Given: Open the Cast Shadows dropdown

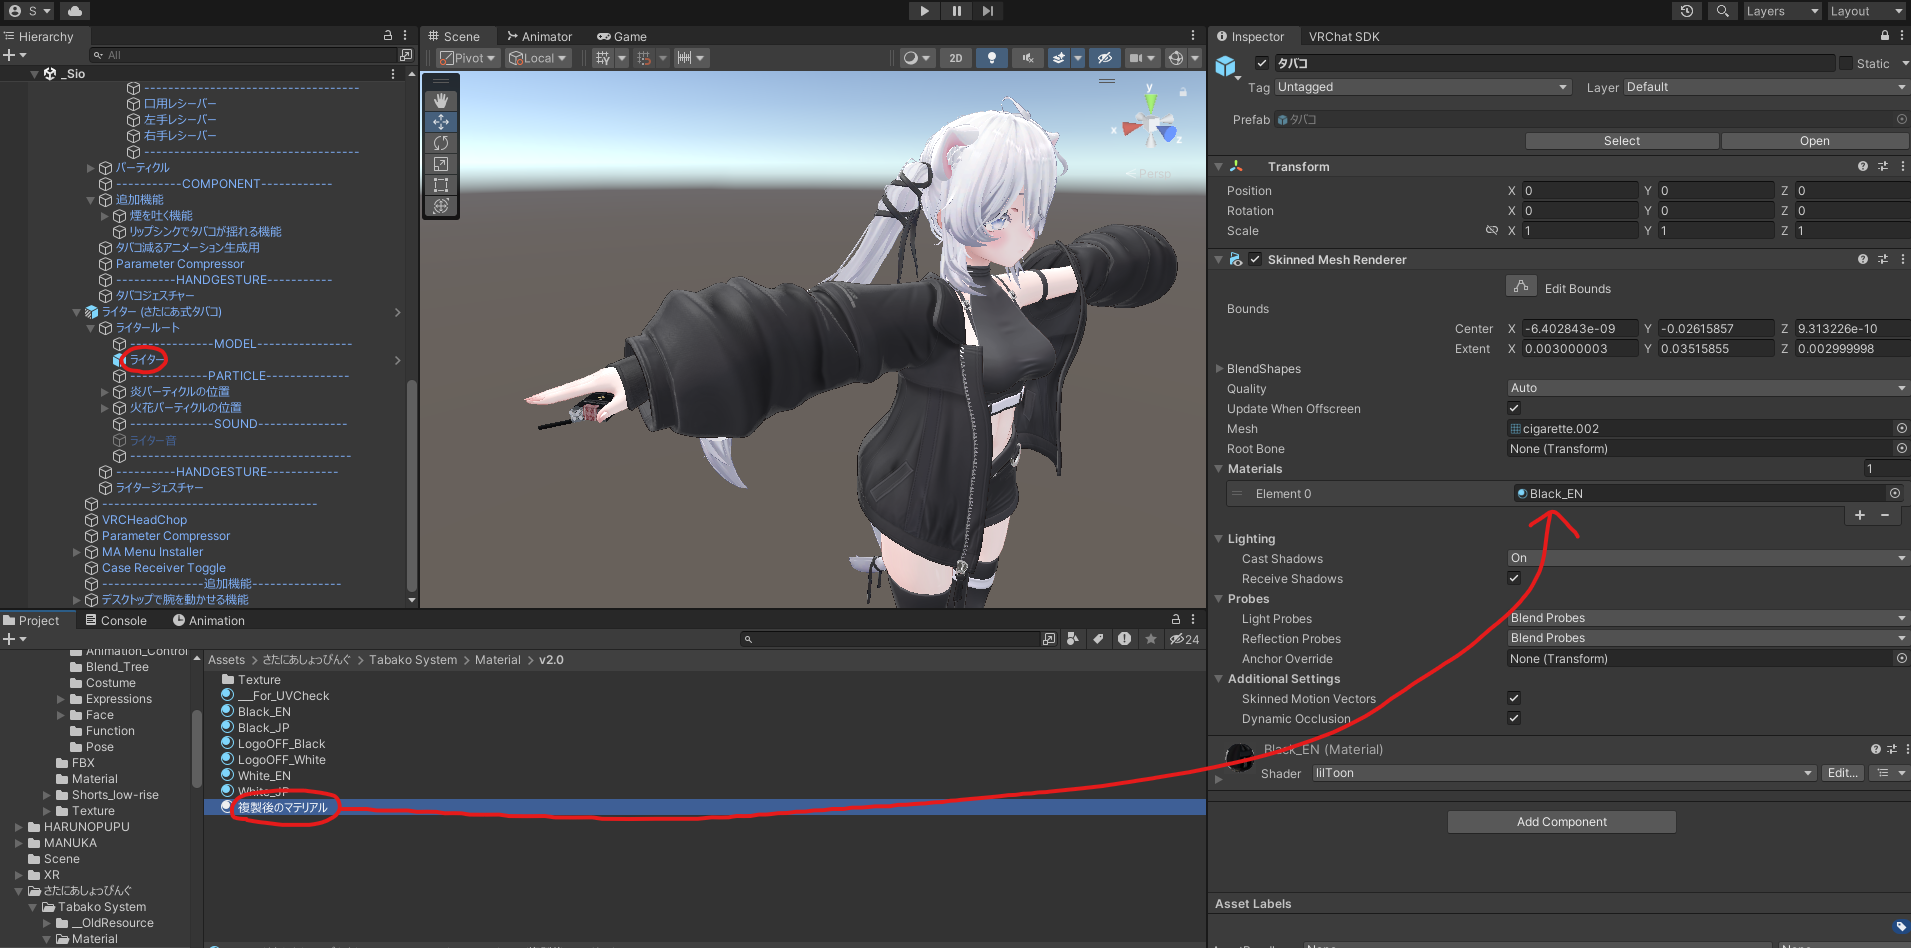Looking at the screenshot, I should click(1708, 558).
